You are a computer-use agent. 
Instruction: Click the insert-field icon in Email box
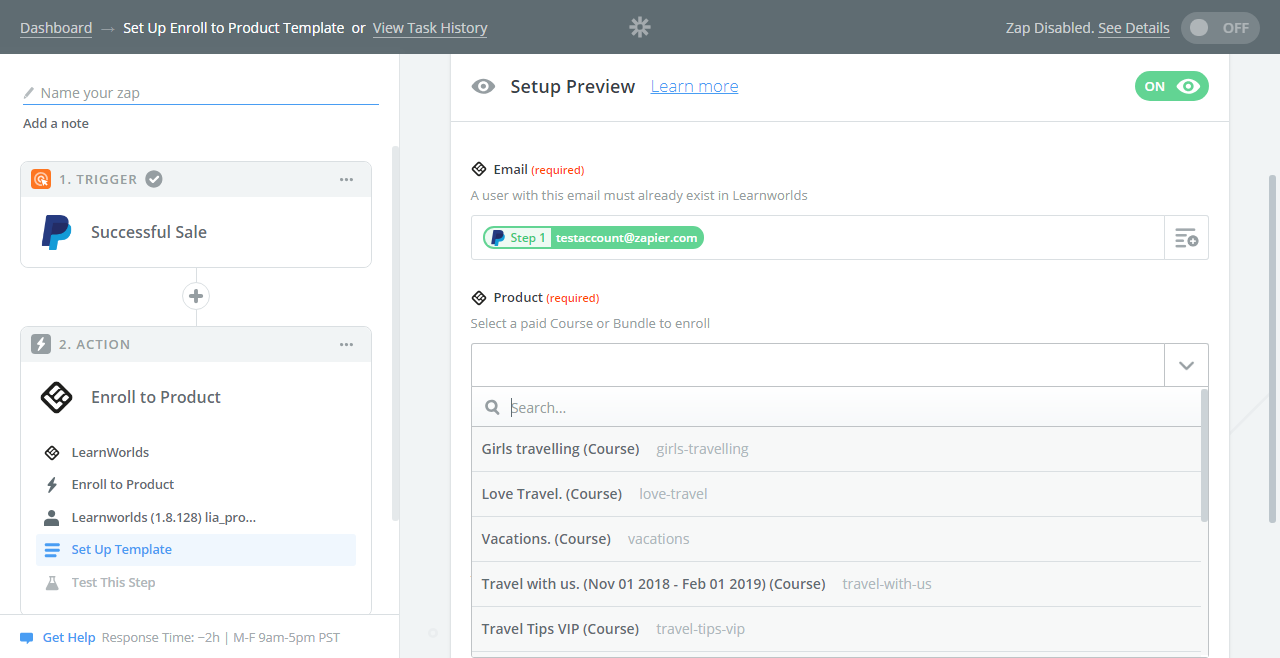[x=1186, y=238]
